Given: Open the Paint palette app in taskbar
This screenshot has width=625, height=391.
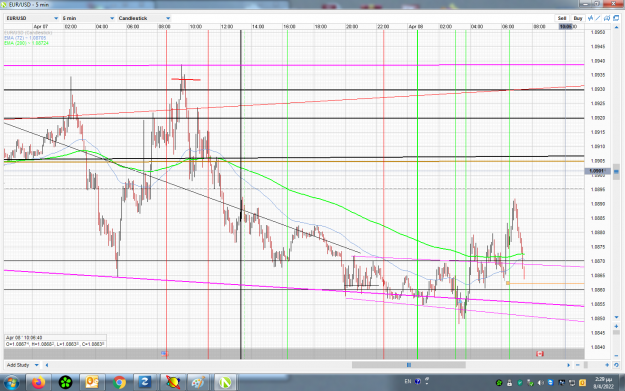Looking at the screenshot, I should point(198,383).
